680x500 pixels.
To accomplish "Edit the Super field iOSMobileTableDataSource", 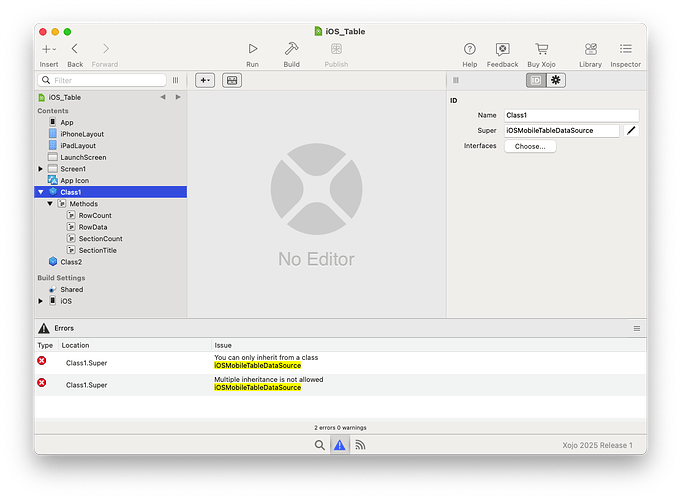I will pos(562,131).
